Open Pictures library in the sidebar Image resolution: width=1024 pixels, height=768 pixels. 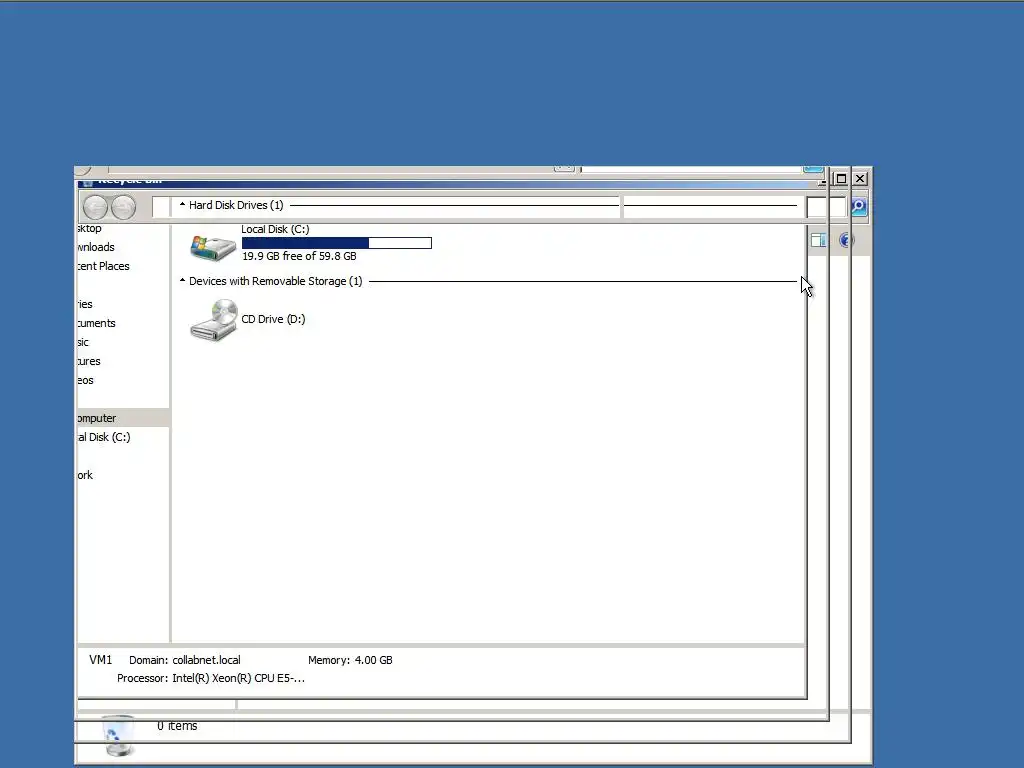(89, 360)
